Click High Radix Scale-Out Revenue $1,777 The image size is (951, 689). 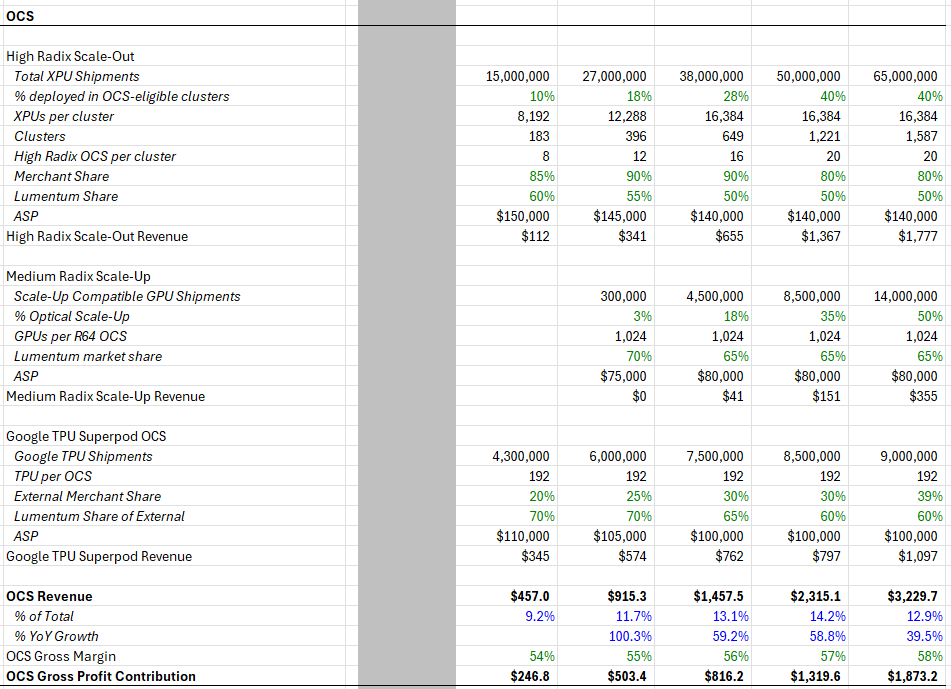[x=918, y=237]
